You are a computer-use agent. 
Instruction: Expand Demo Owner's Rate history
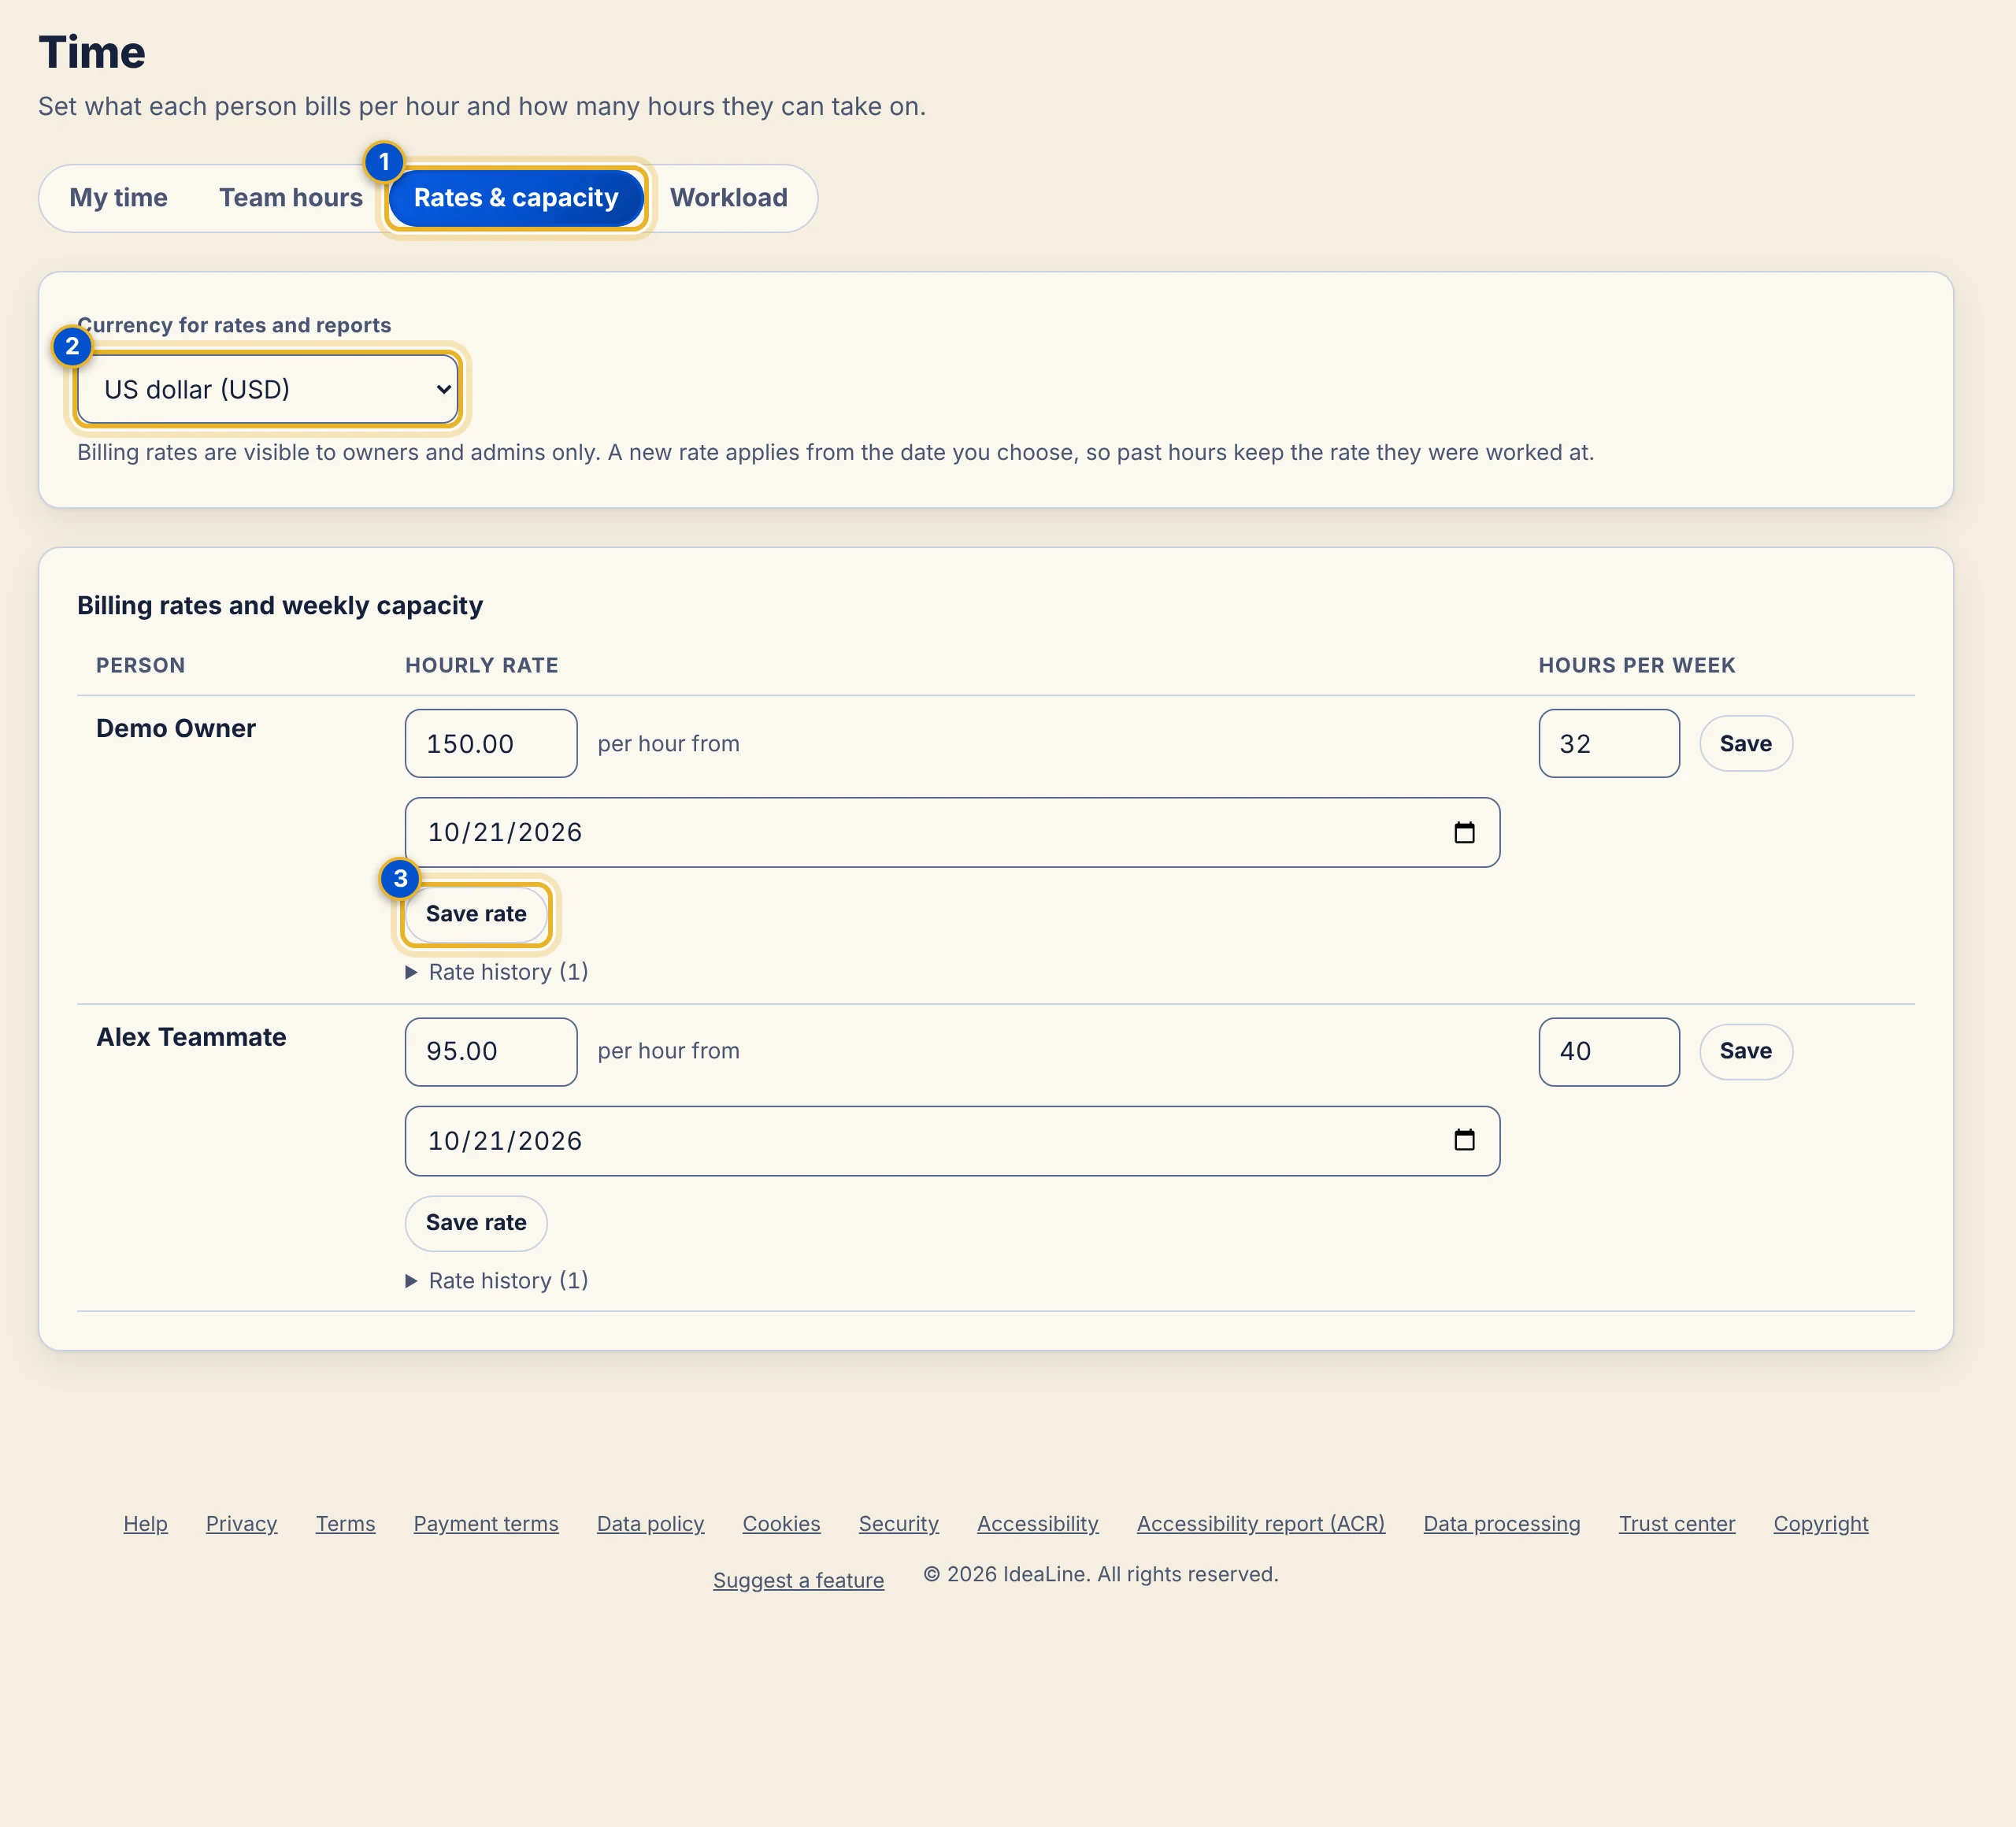(x=497, y=972)
